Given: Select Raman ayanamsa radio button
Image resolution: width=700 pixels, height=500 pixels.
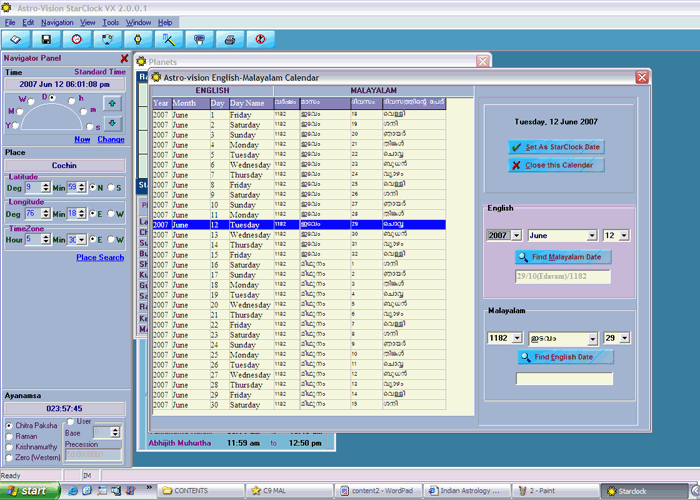Looking at the screenshot, I should 9,436.
